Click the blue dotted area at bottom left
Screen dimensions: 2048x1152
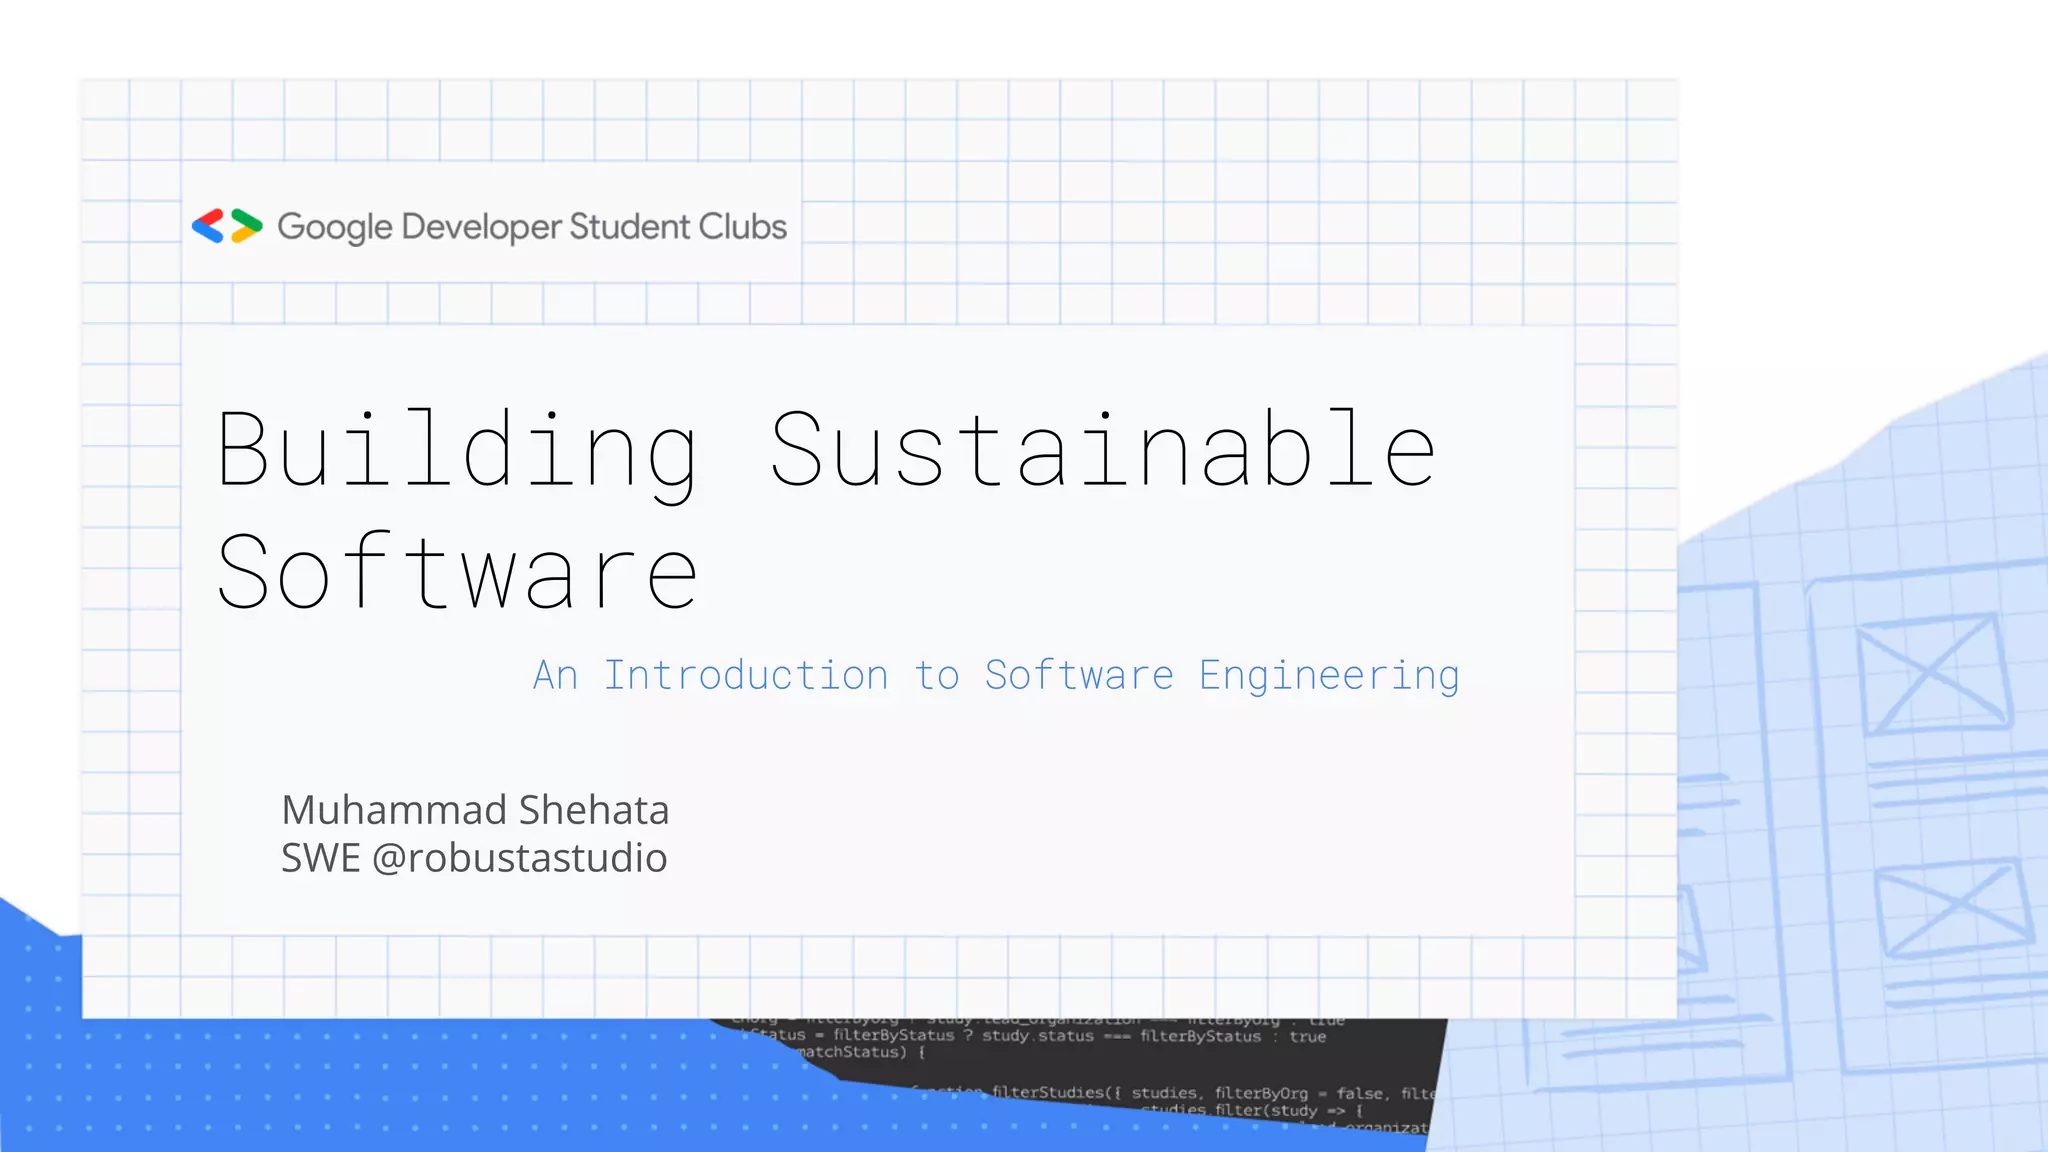point(300,1085)
